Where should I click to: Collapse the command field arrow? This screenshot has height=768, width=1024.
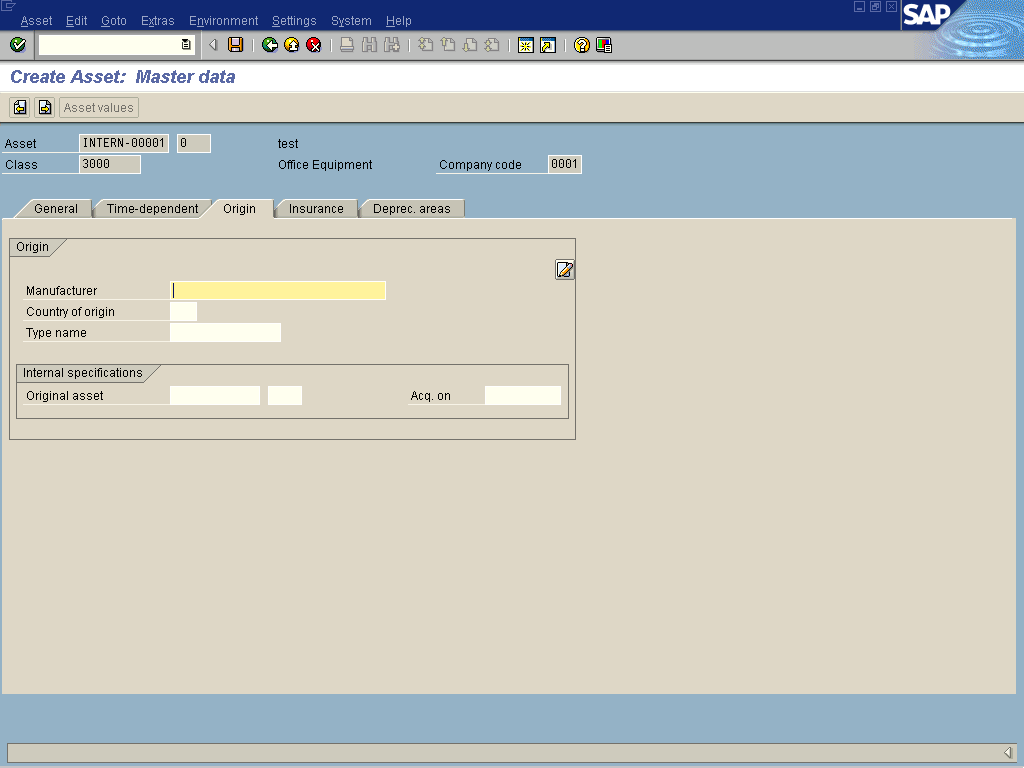[x=213, y=45]
